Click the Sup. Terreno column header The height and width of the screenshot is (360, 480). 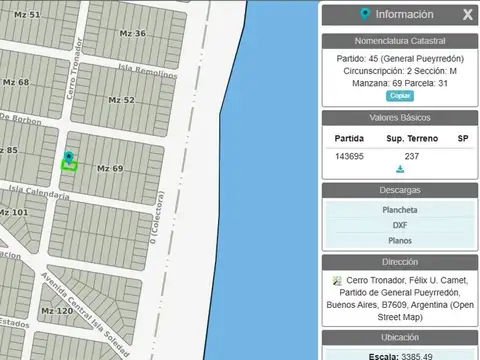click(412, 139)
